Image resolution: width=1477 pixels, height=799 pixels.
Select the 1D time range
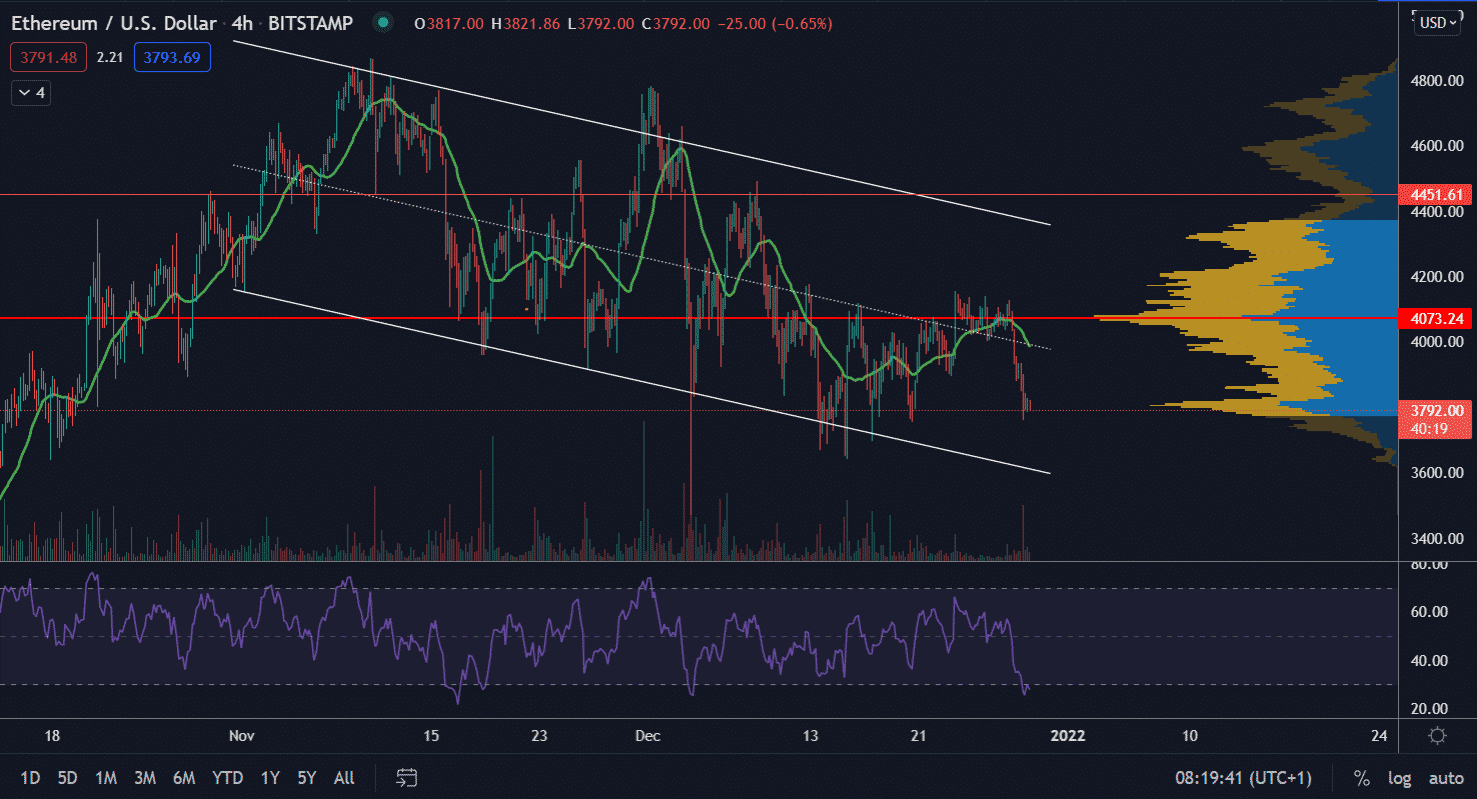(31, 777)
